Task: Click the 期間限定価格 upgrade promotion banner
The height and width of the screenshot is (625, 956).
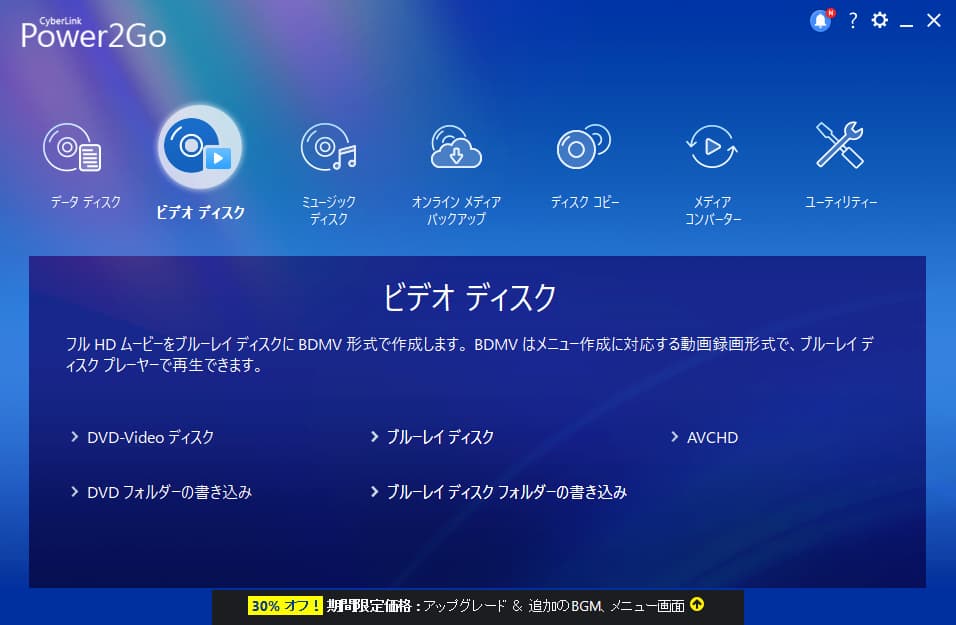Action: pos(477,606)
